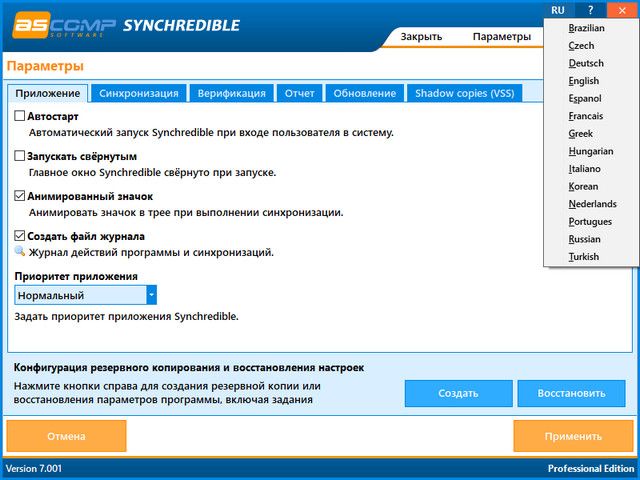
Task: Open the Верификация tab
Action: (x=231, y=93)
